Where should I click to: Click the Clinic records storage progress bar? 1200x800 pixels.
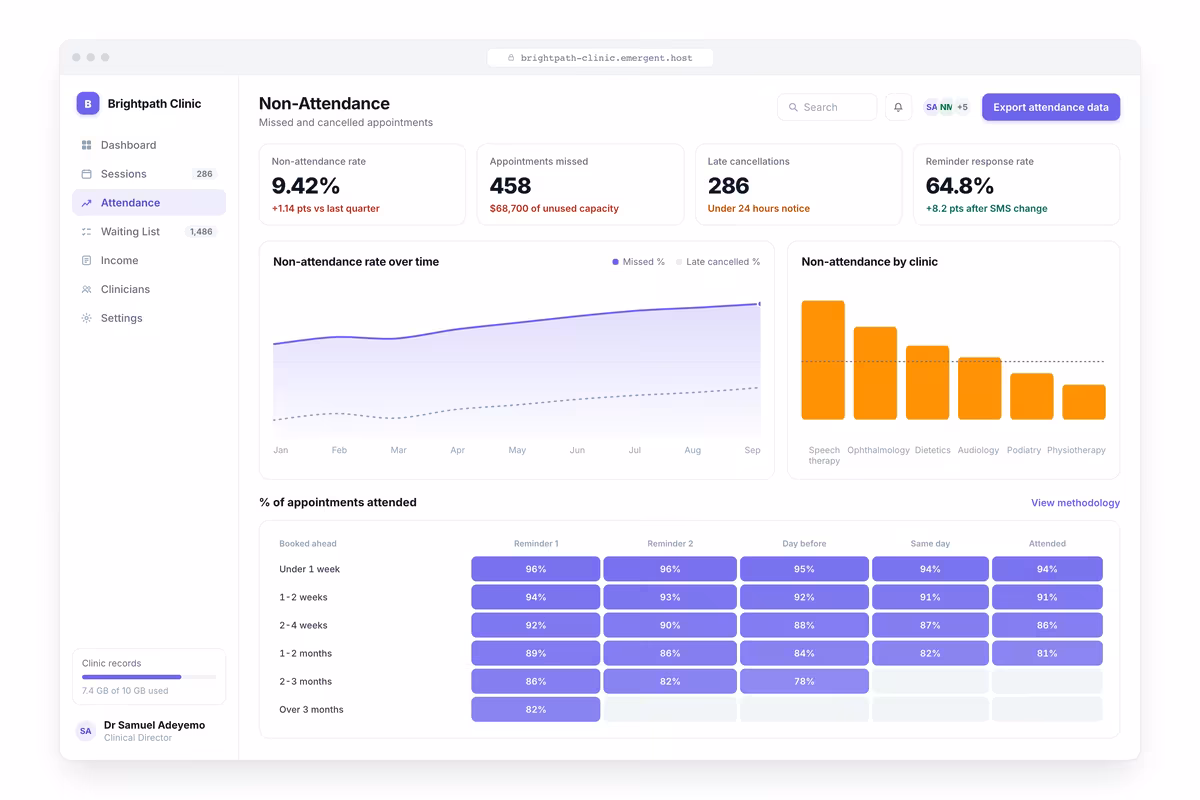click(149, 677)
